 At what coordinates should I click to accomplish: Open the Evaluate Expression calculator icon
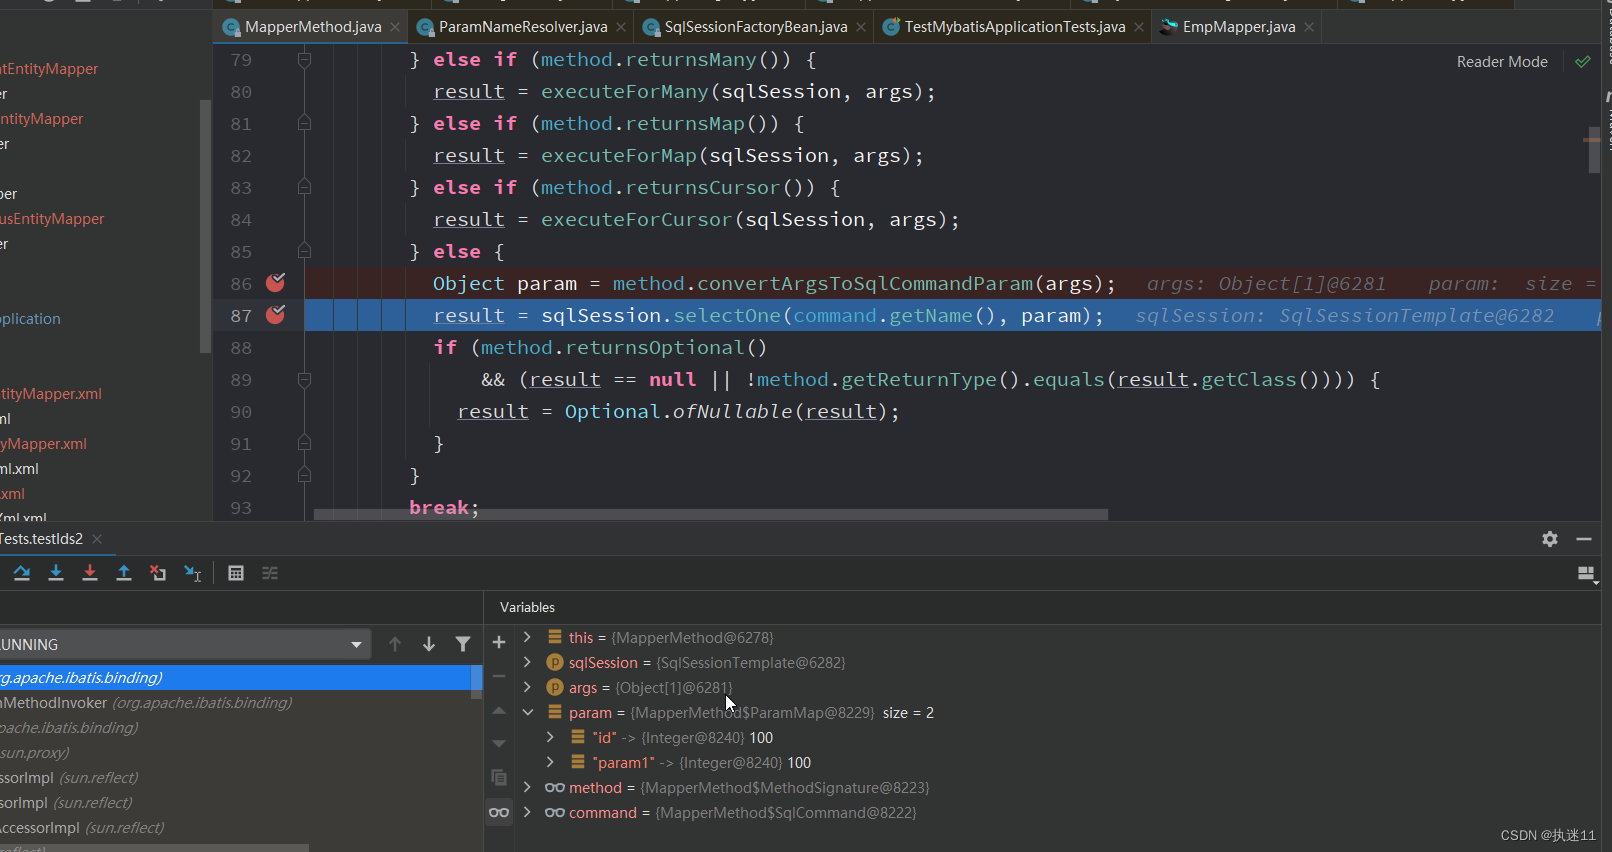[236, 573]
